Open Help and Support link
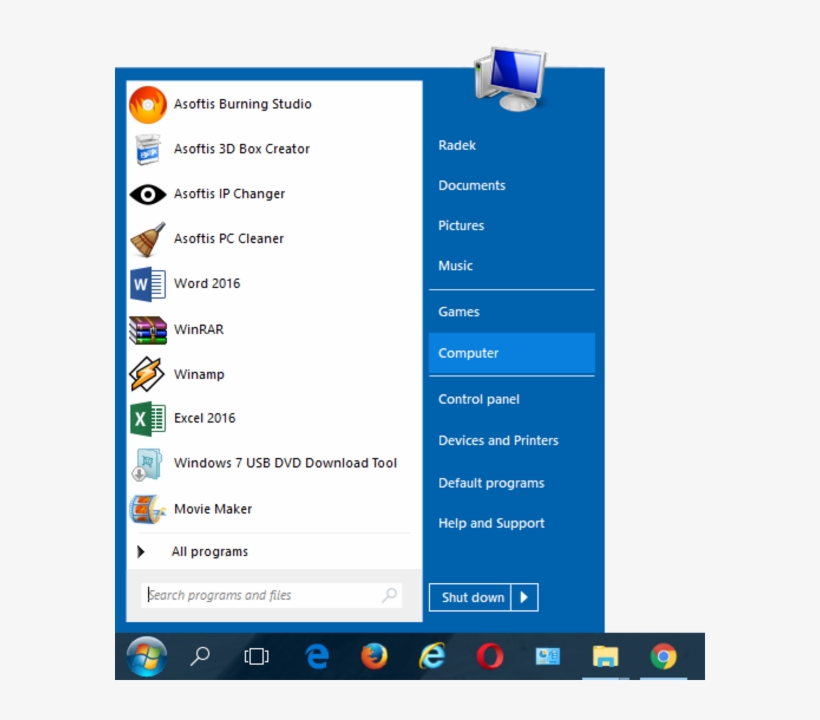The image size is (820, 720). pos(491,523)
